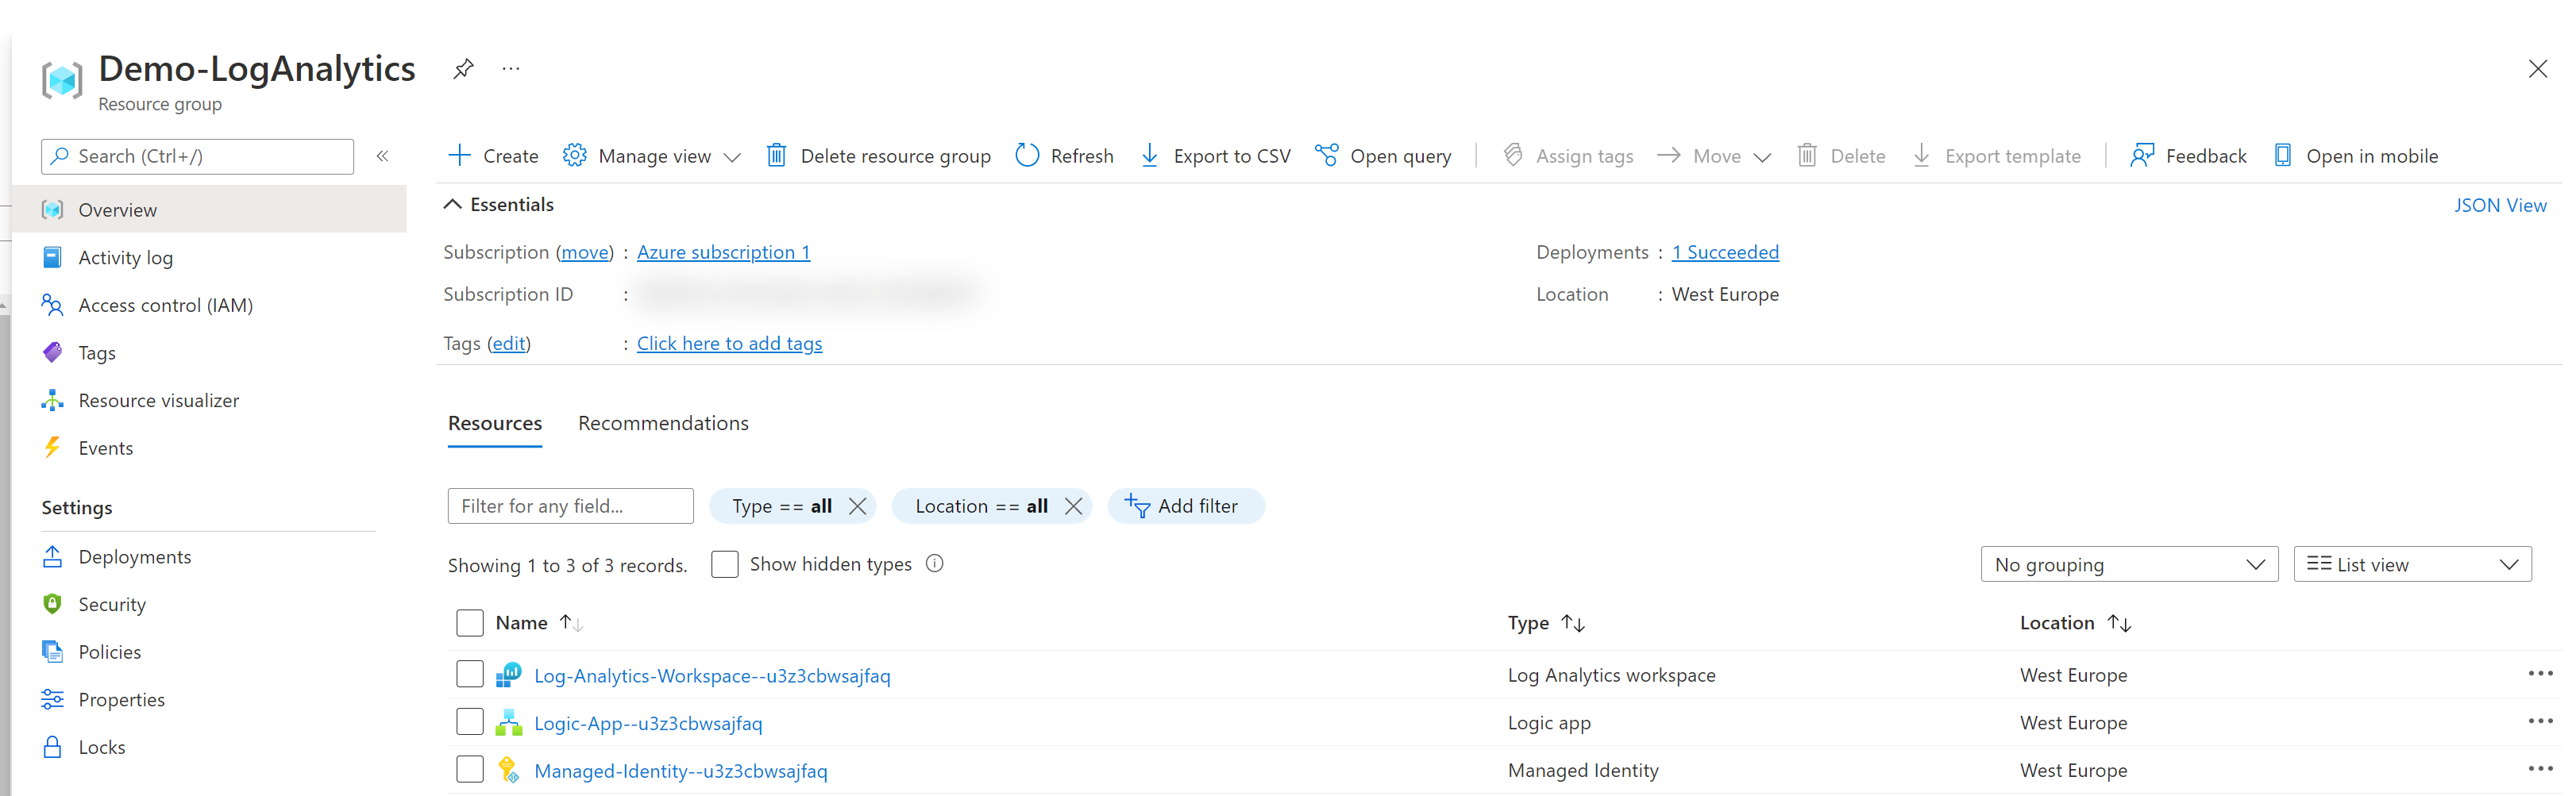Click the info icon next to Show hidden types
Viewport: 2576px width, 796px height.
934,563
